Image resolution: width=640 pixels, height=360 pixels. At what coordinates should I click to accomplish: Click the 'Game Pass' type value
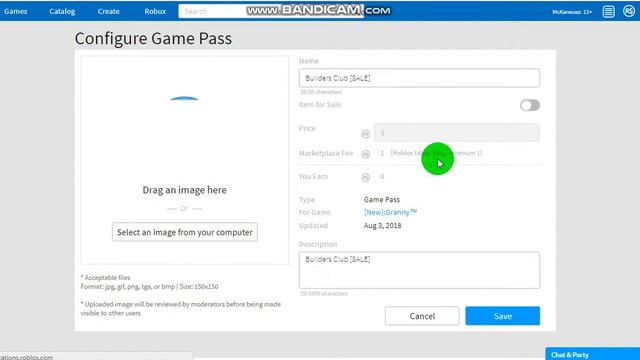tap(382, 200)
